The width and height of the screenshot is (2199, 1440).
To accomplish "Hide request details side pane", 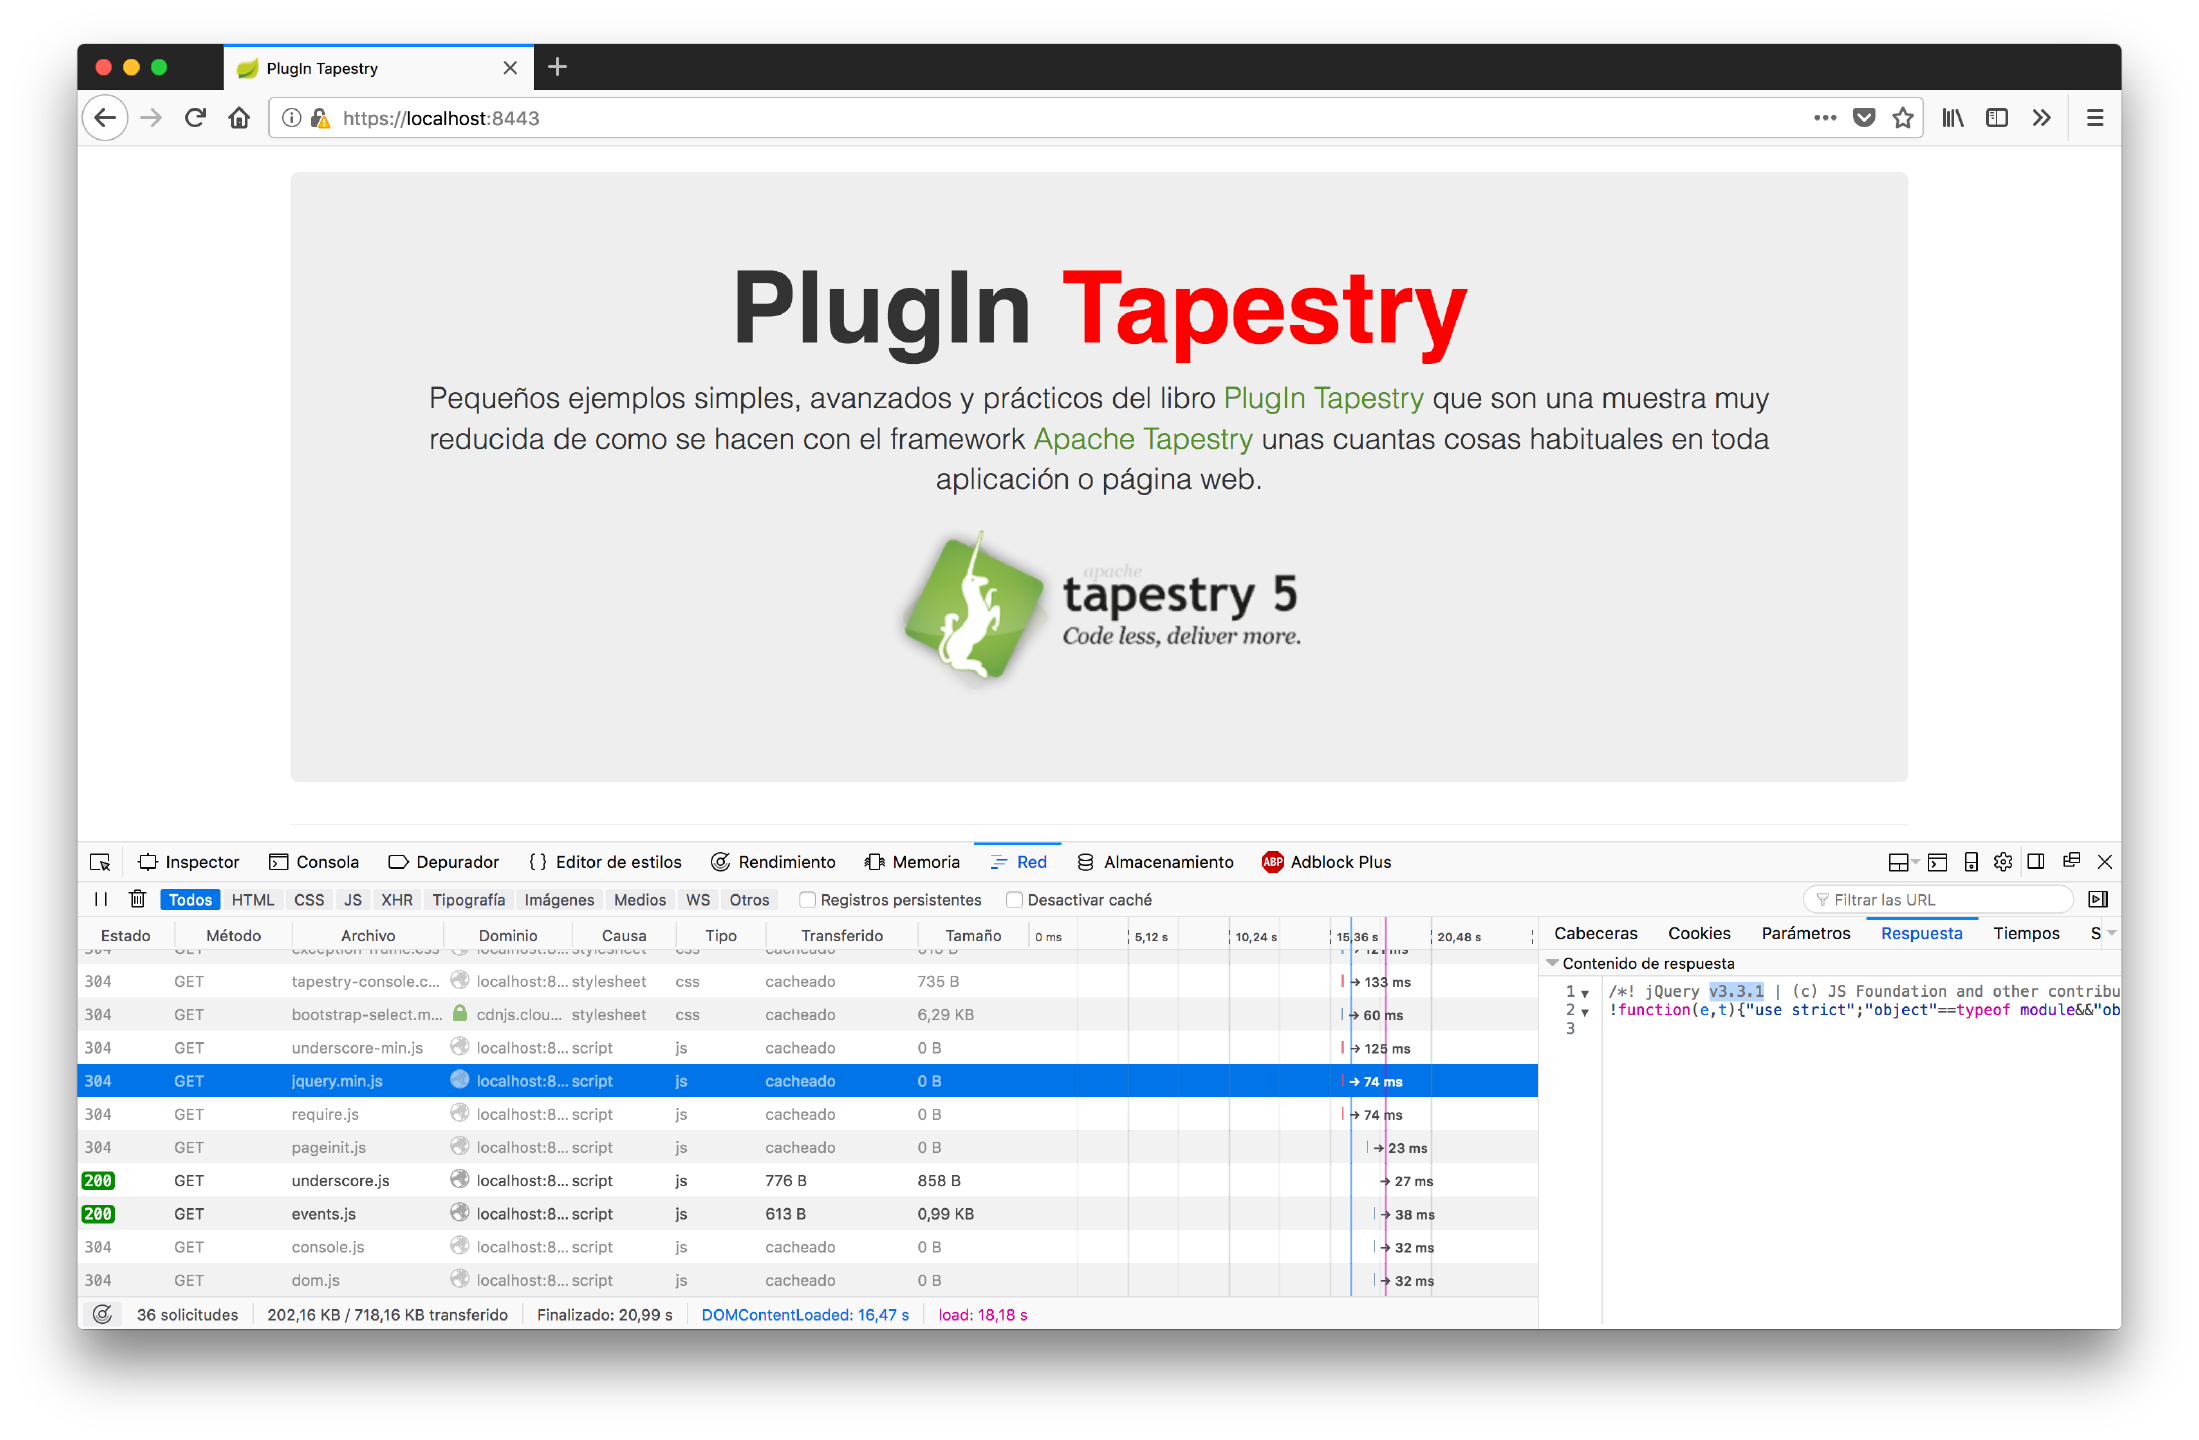I will [x=2098, y=899].
